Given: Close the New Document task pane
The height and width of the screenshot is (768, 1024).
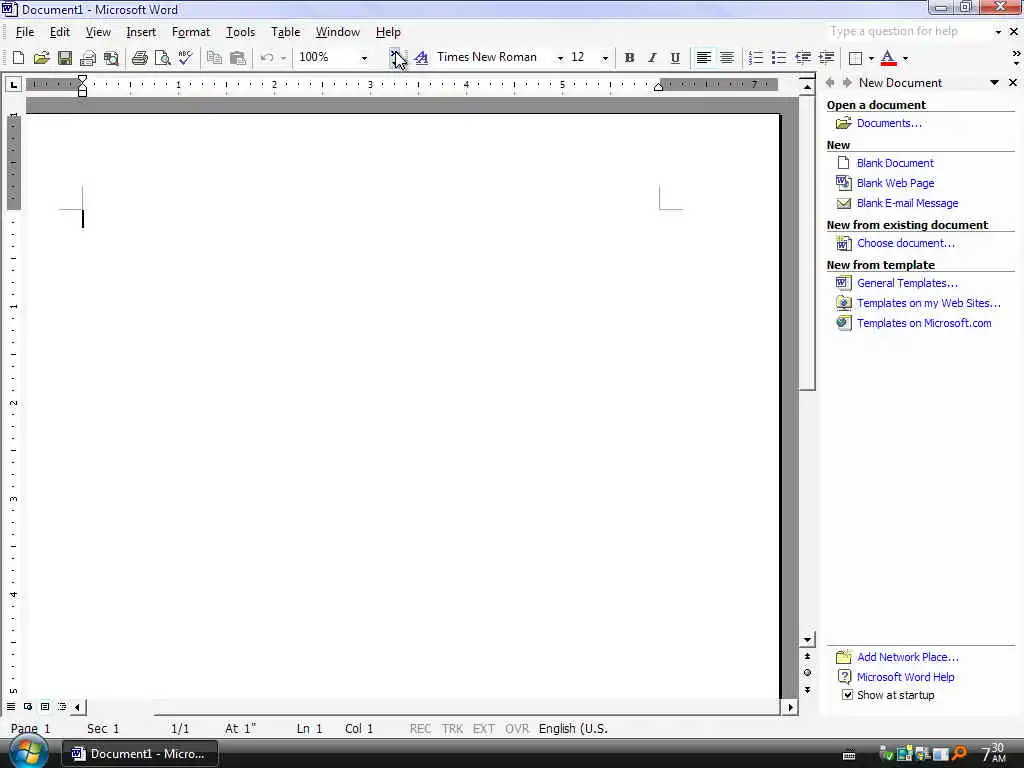Looking at the screenshot, I should [x=1013, y=82].
